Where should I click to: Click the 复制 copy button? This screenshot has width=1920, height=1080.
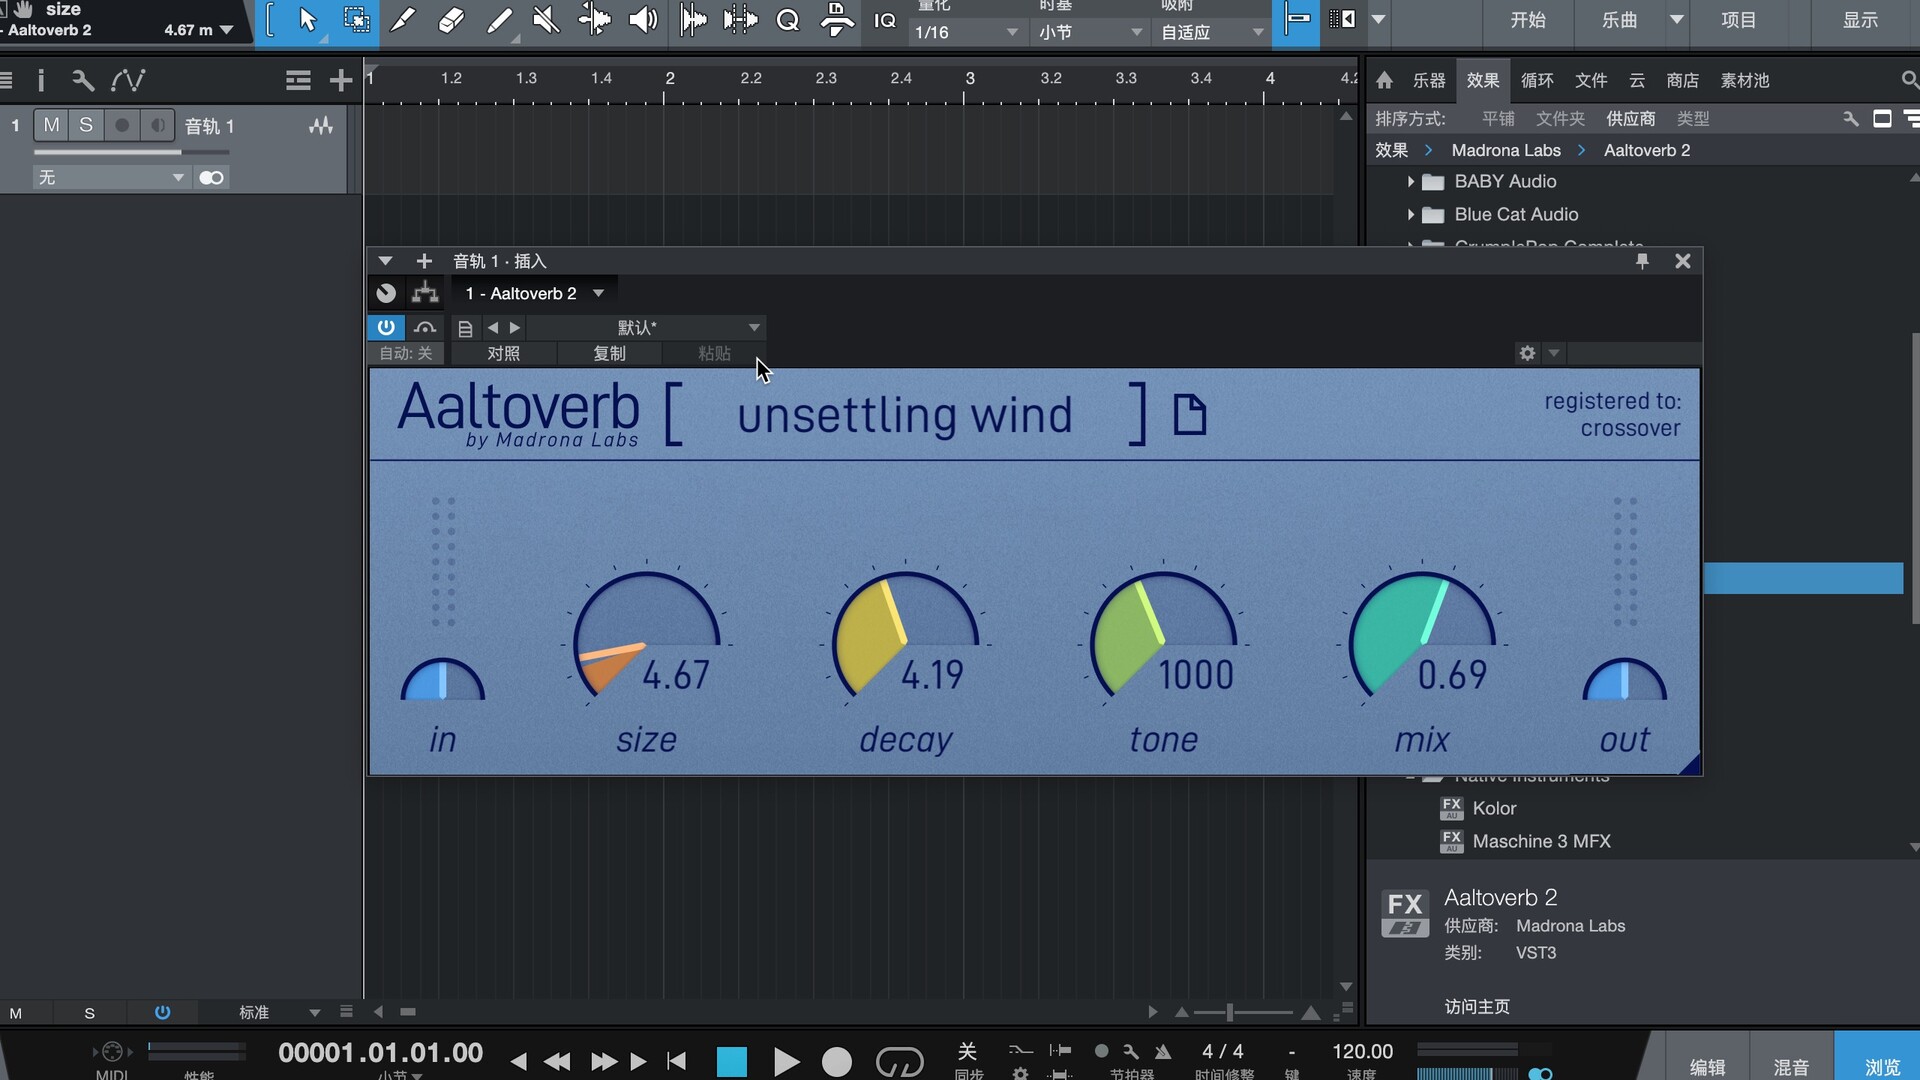(x=609, y=353)
